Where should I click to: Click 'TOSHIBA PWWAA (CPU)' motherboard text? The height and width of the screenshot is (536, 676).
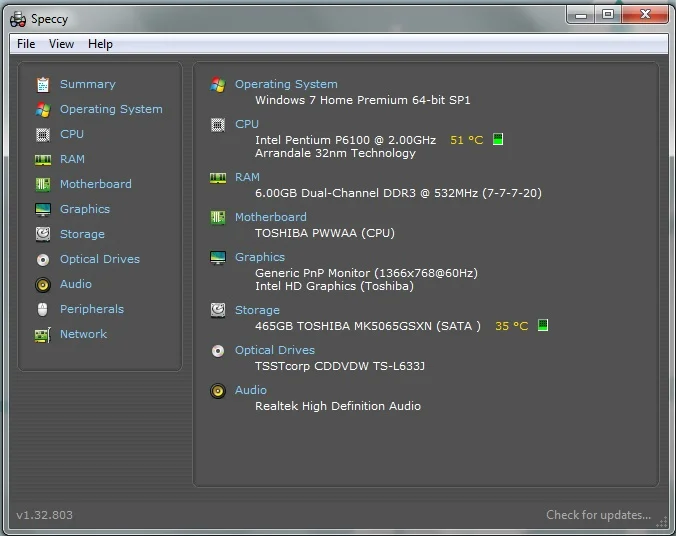click(325, 233)
